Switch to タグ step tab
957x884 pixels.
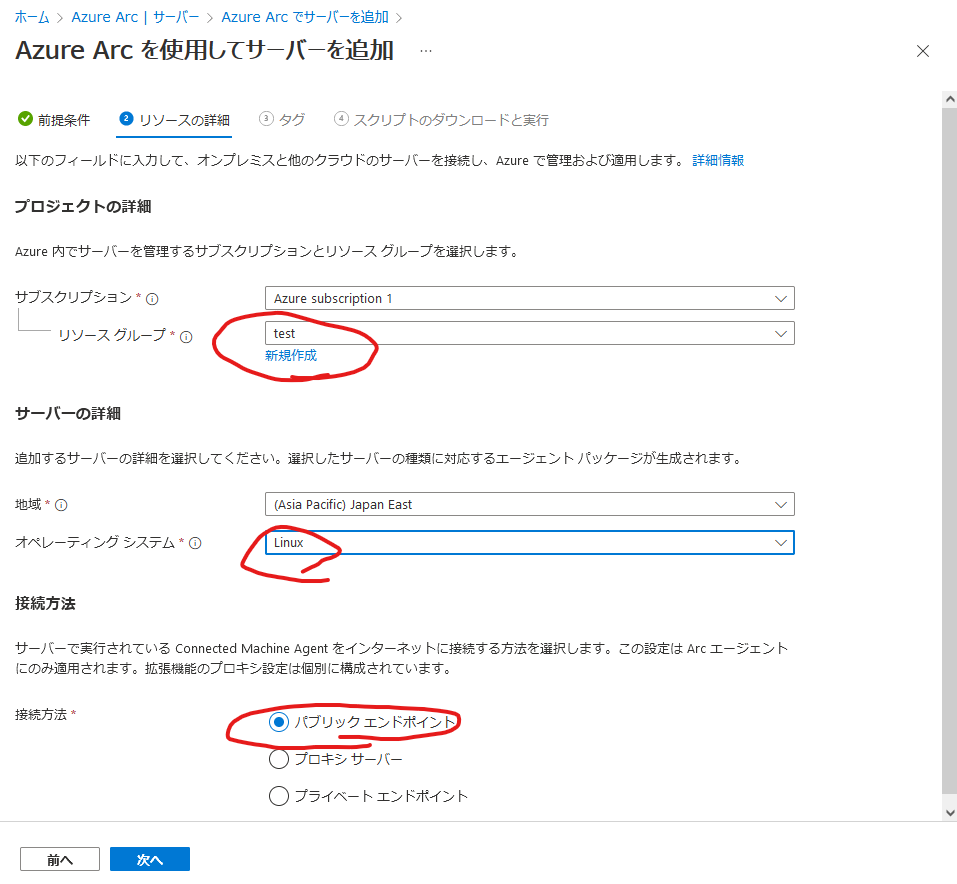click(282, 120)
